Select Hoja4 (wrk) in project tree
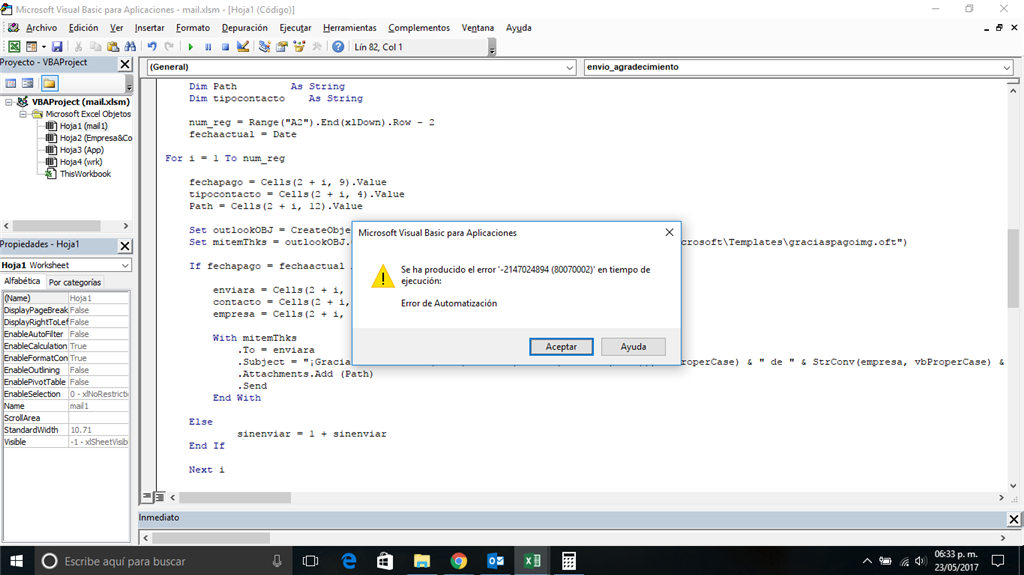Image resolution: width=1024 pixels, height=575 pixels. coord(81,161)
